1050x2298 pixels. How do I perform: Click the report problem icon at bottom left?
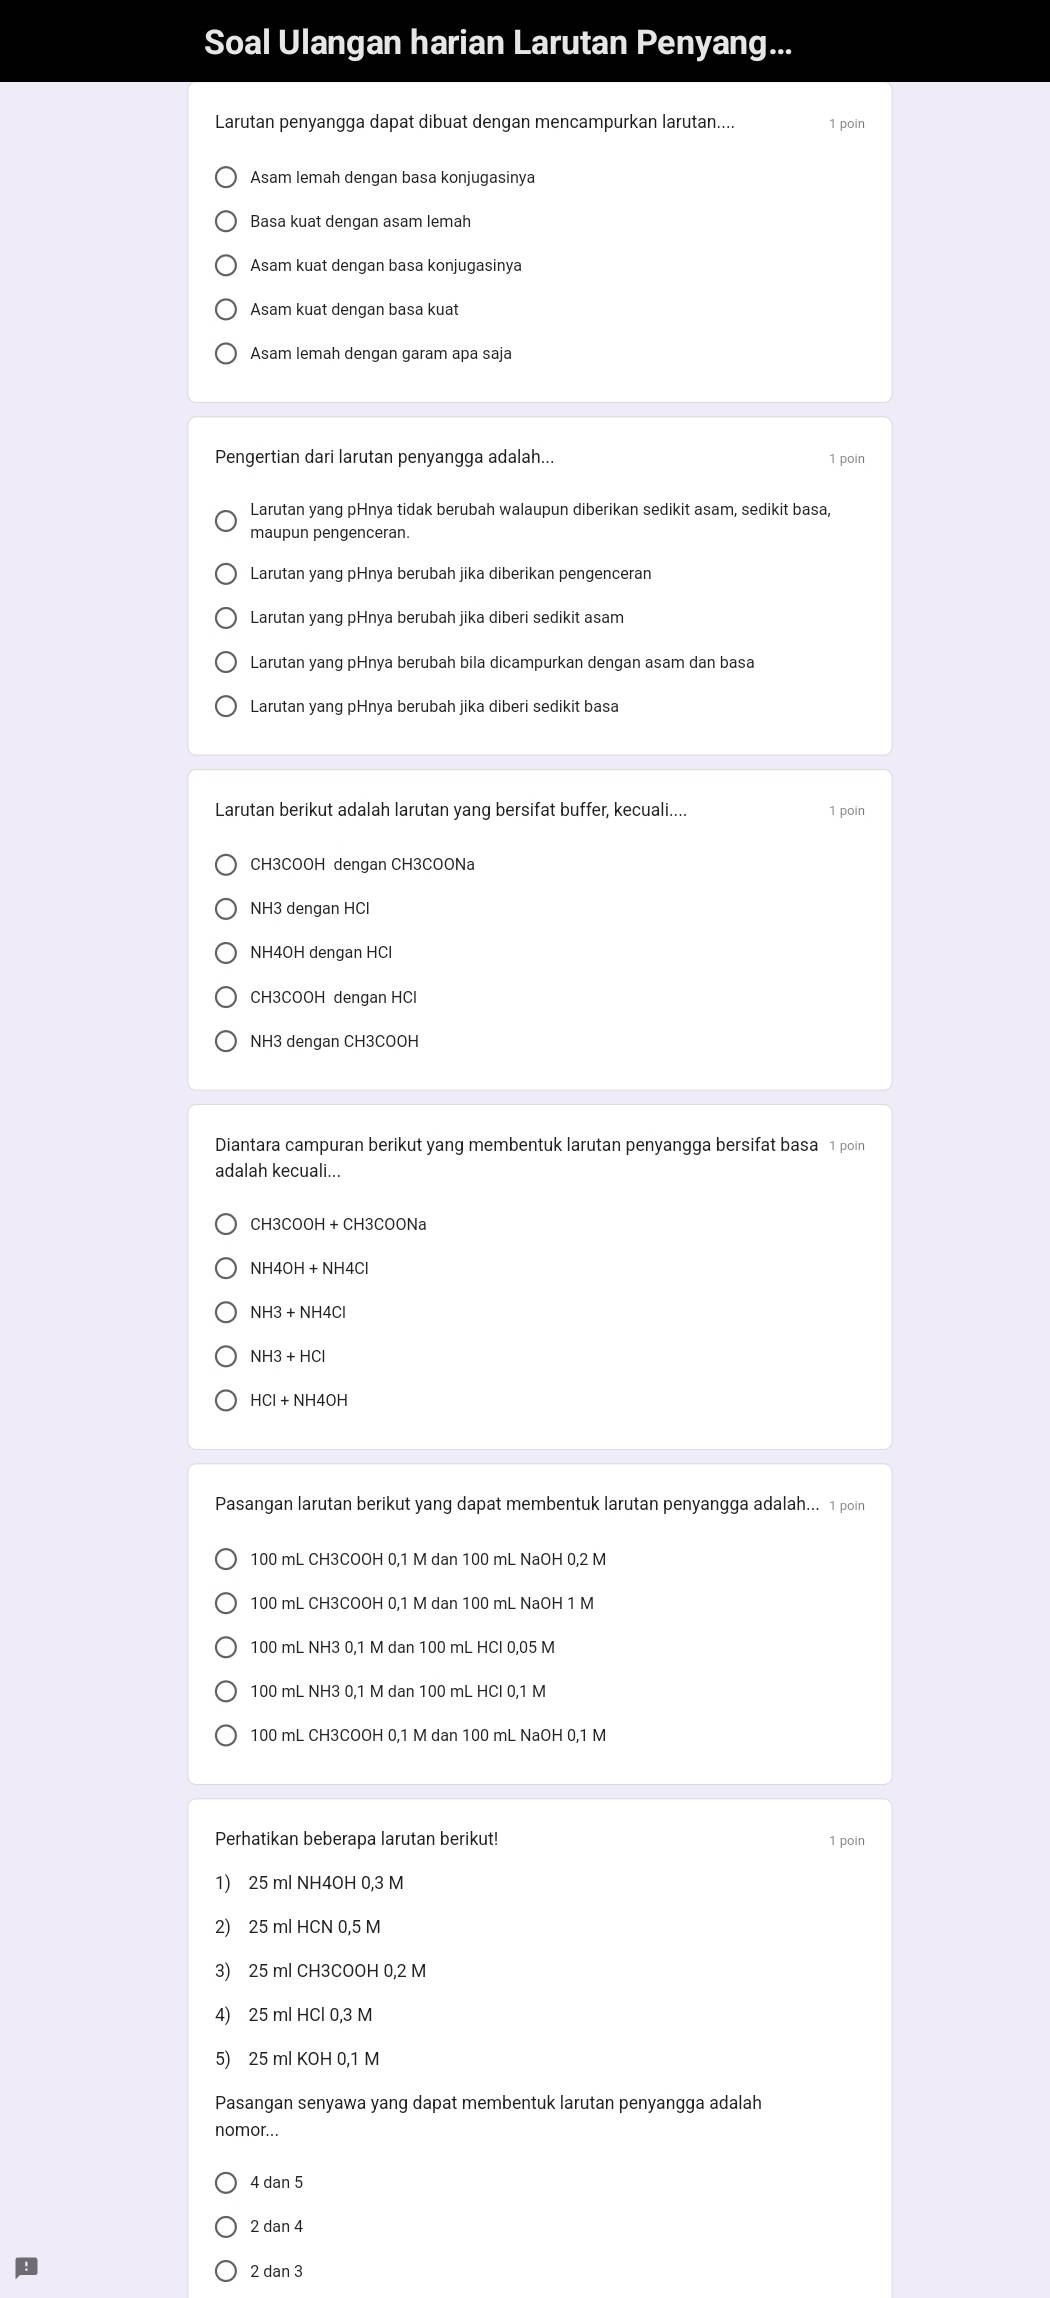click(26, 2267)
